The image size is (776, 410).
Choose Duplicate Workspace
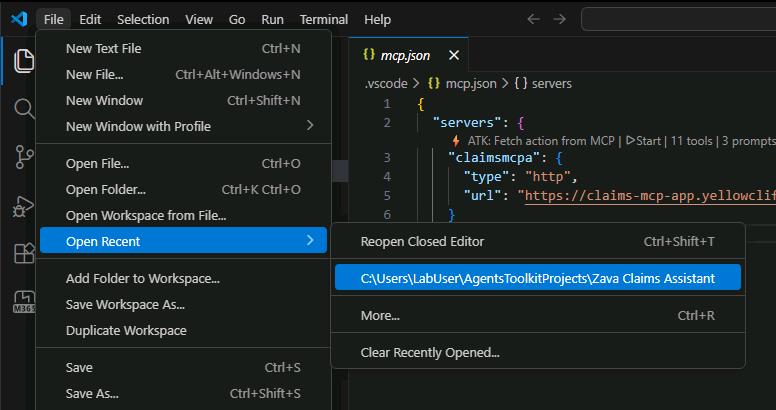[x=183, y=330]
